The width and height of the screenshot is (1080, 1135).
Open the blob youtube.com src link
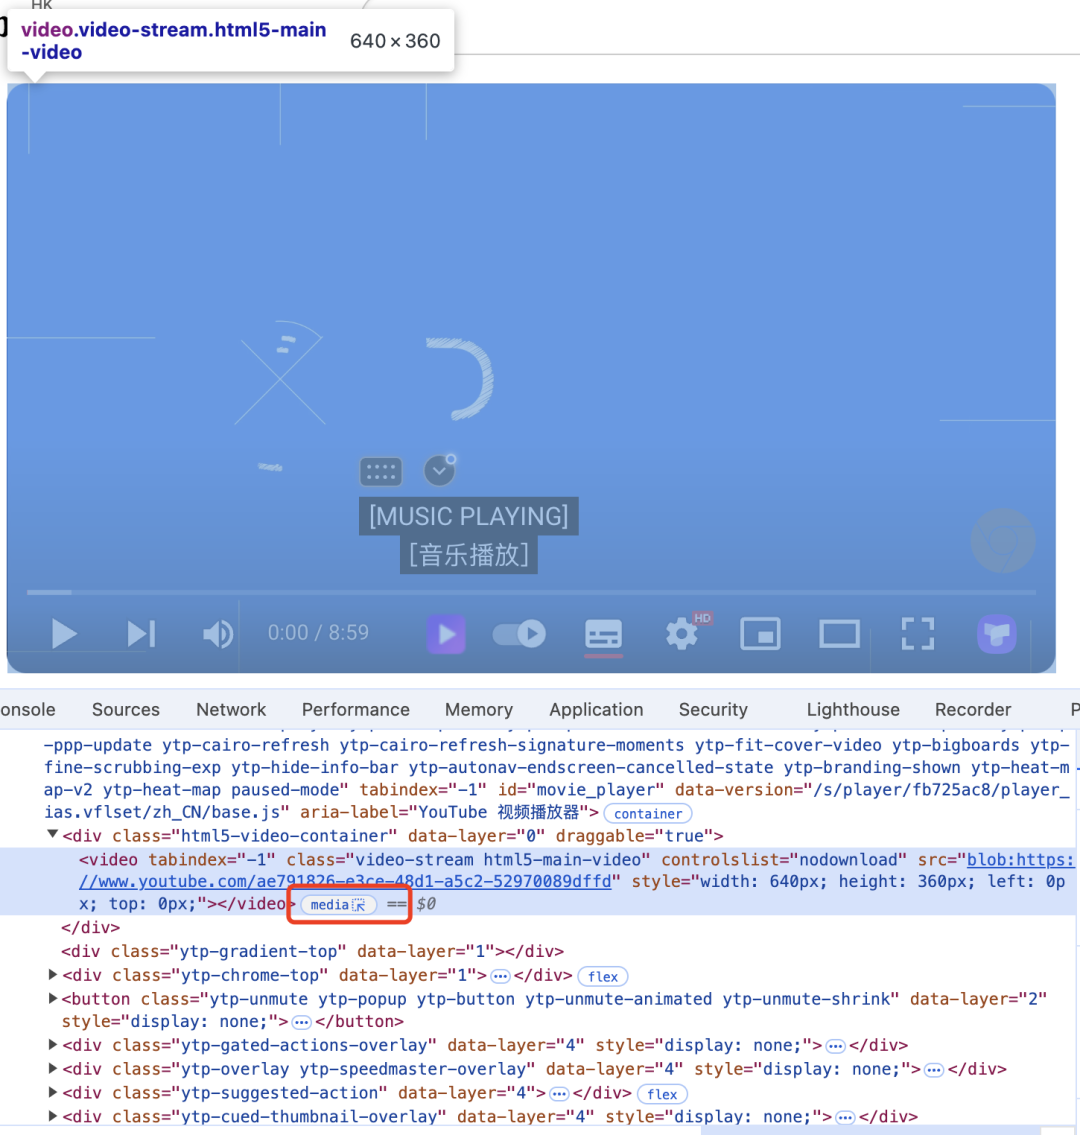pos(576,871)
